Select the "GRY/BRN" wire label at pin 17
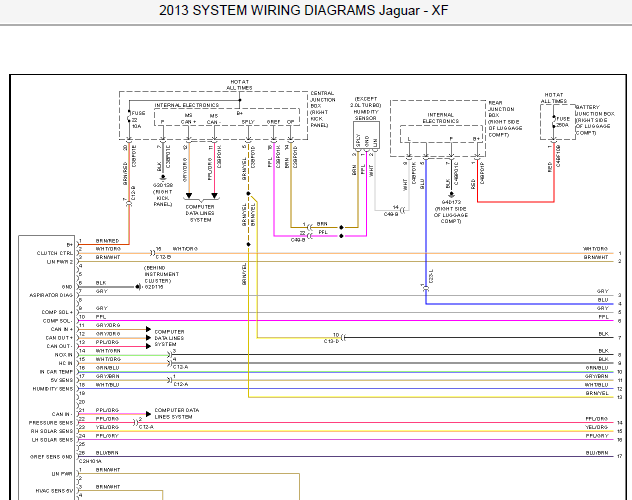632x500 pixels. point(108,376)
